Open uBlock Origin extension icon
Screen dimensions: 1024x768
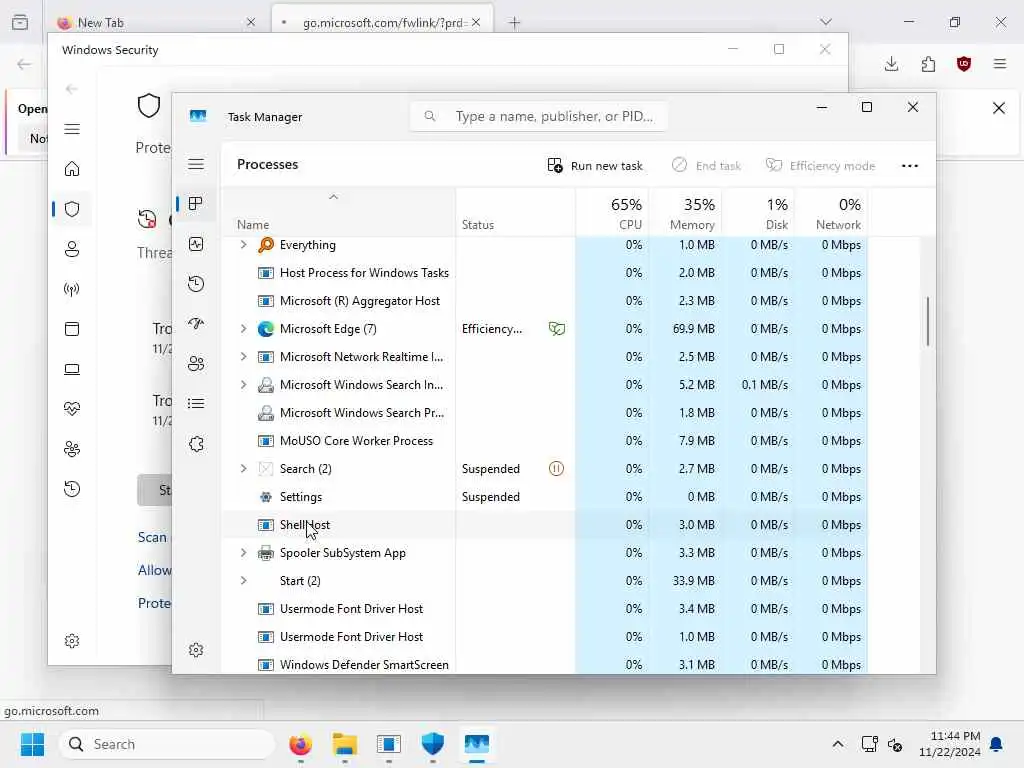[964, 63]
